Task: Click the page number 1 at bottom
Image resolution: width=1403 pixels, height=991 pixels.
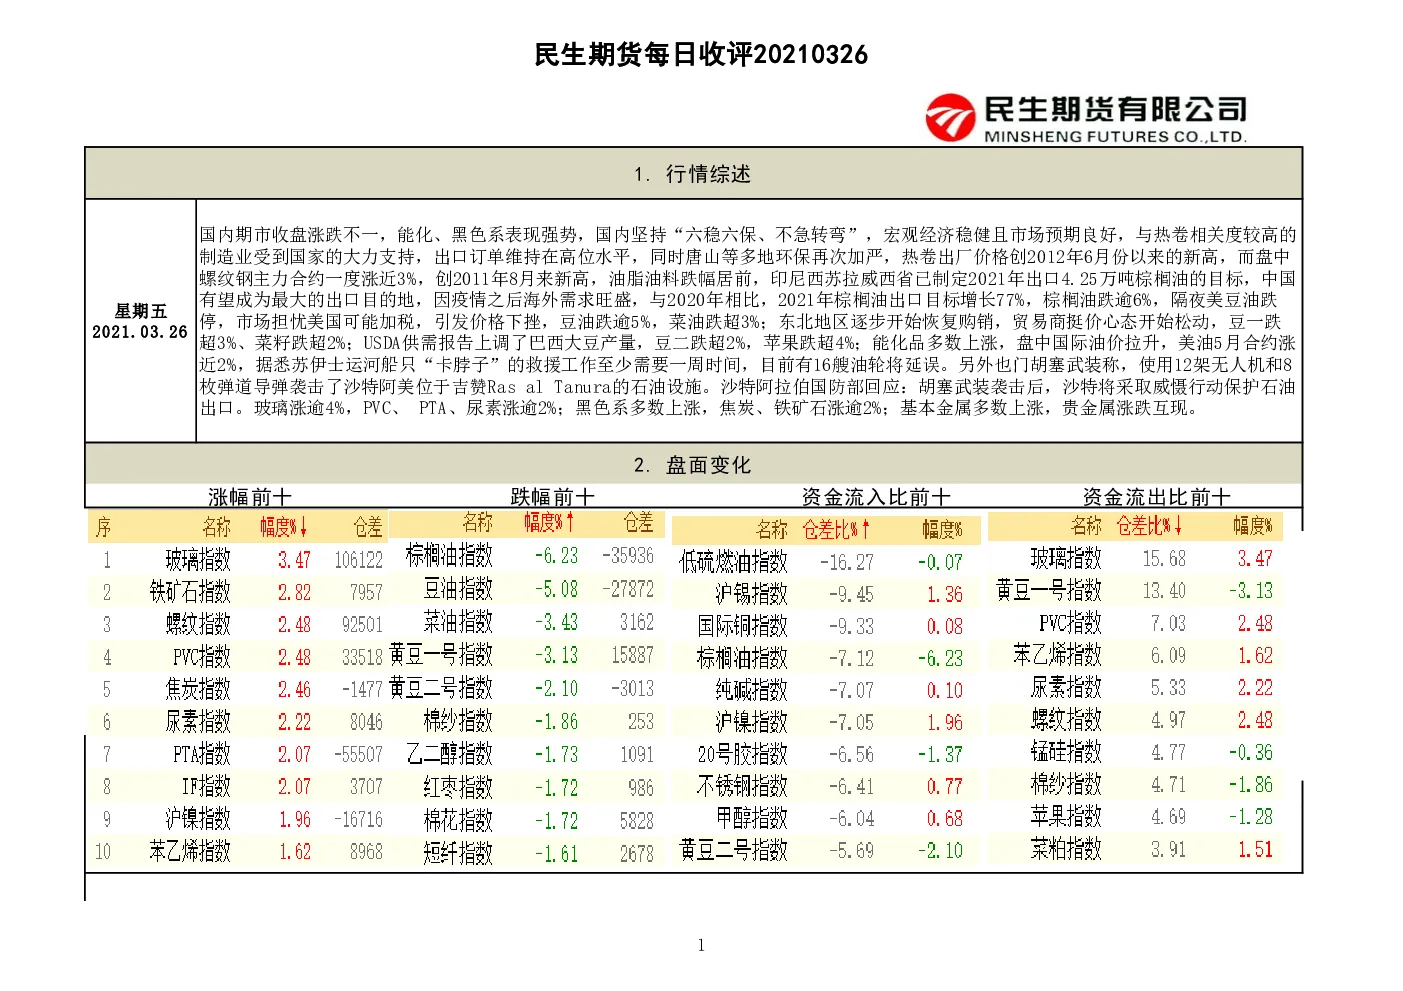Action: [x=701, y=945]
